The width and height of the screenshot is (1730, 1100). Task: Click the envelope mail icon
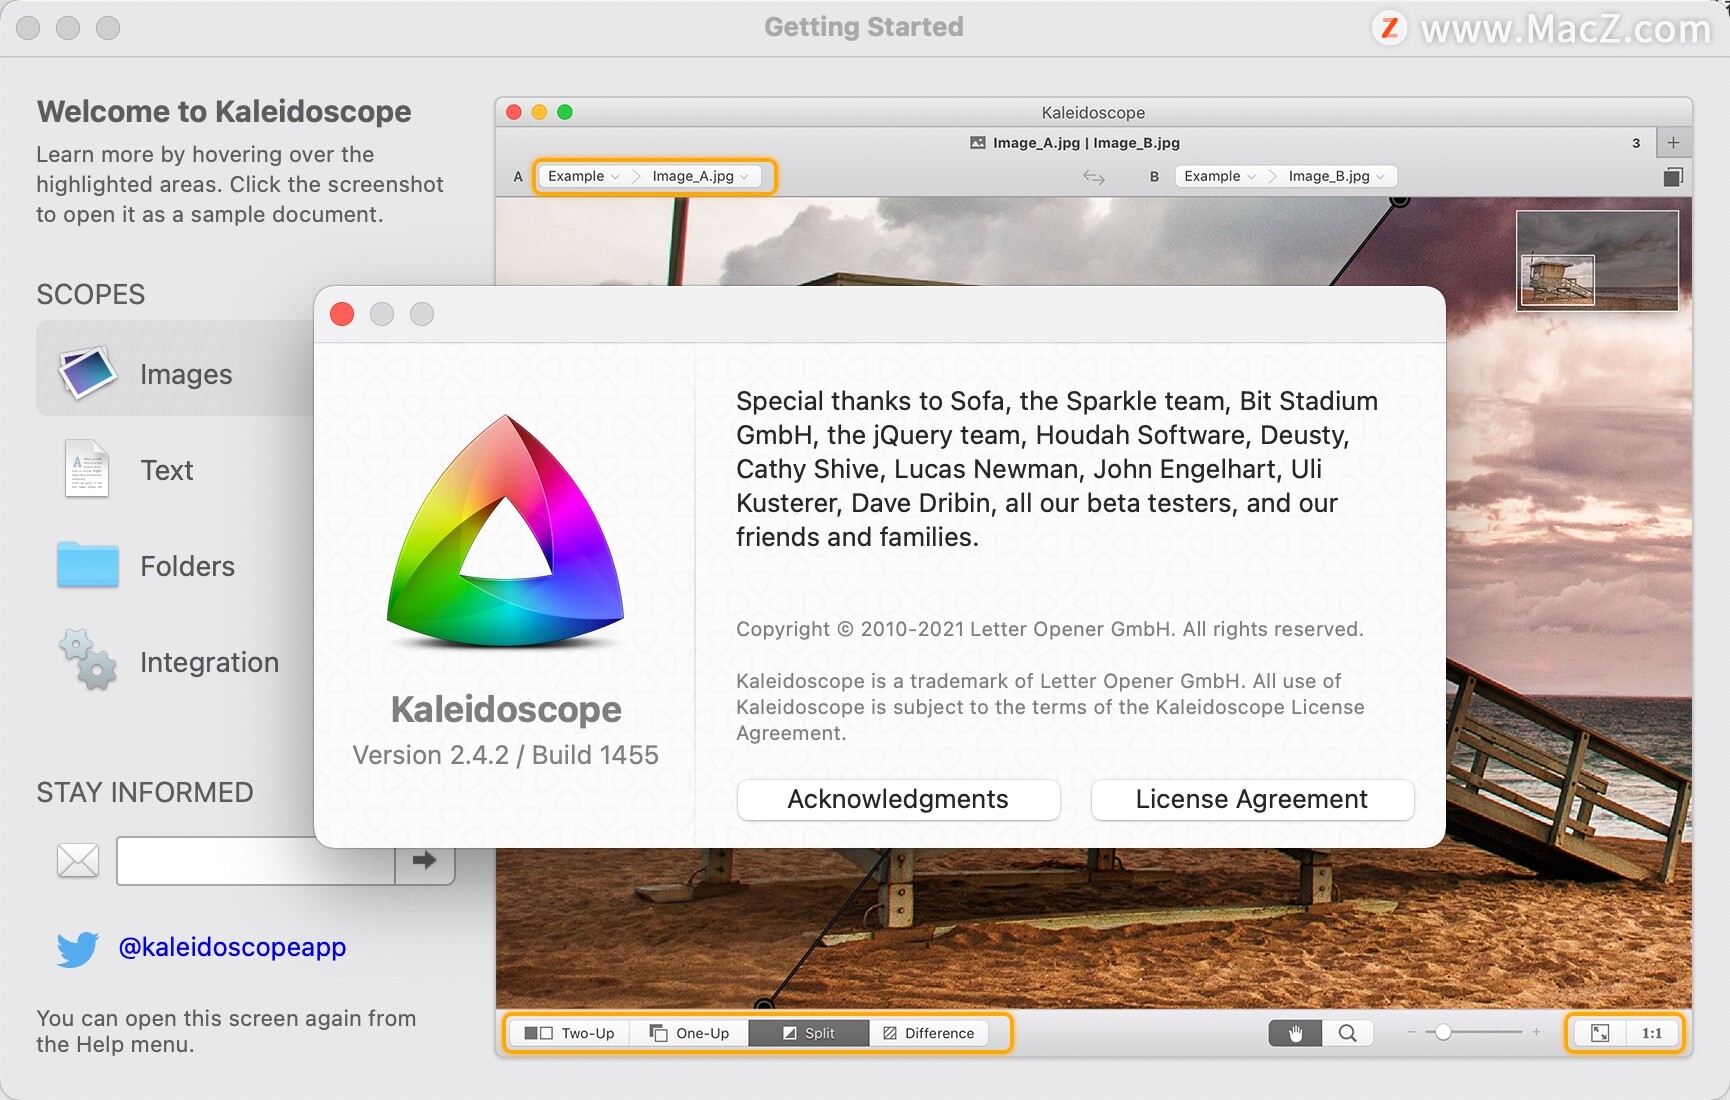point(78,860)
